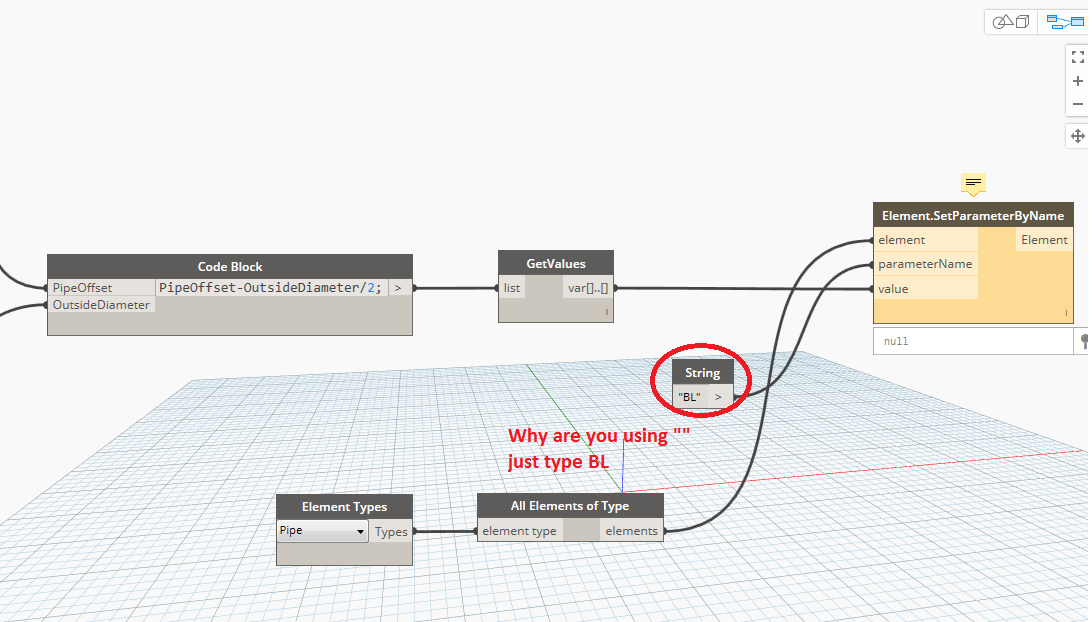This screenshot has width=1092, height=622.
Task: Zoom out with the minus icon
Action: coord(1077,104)
